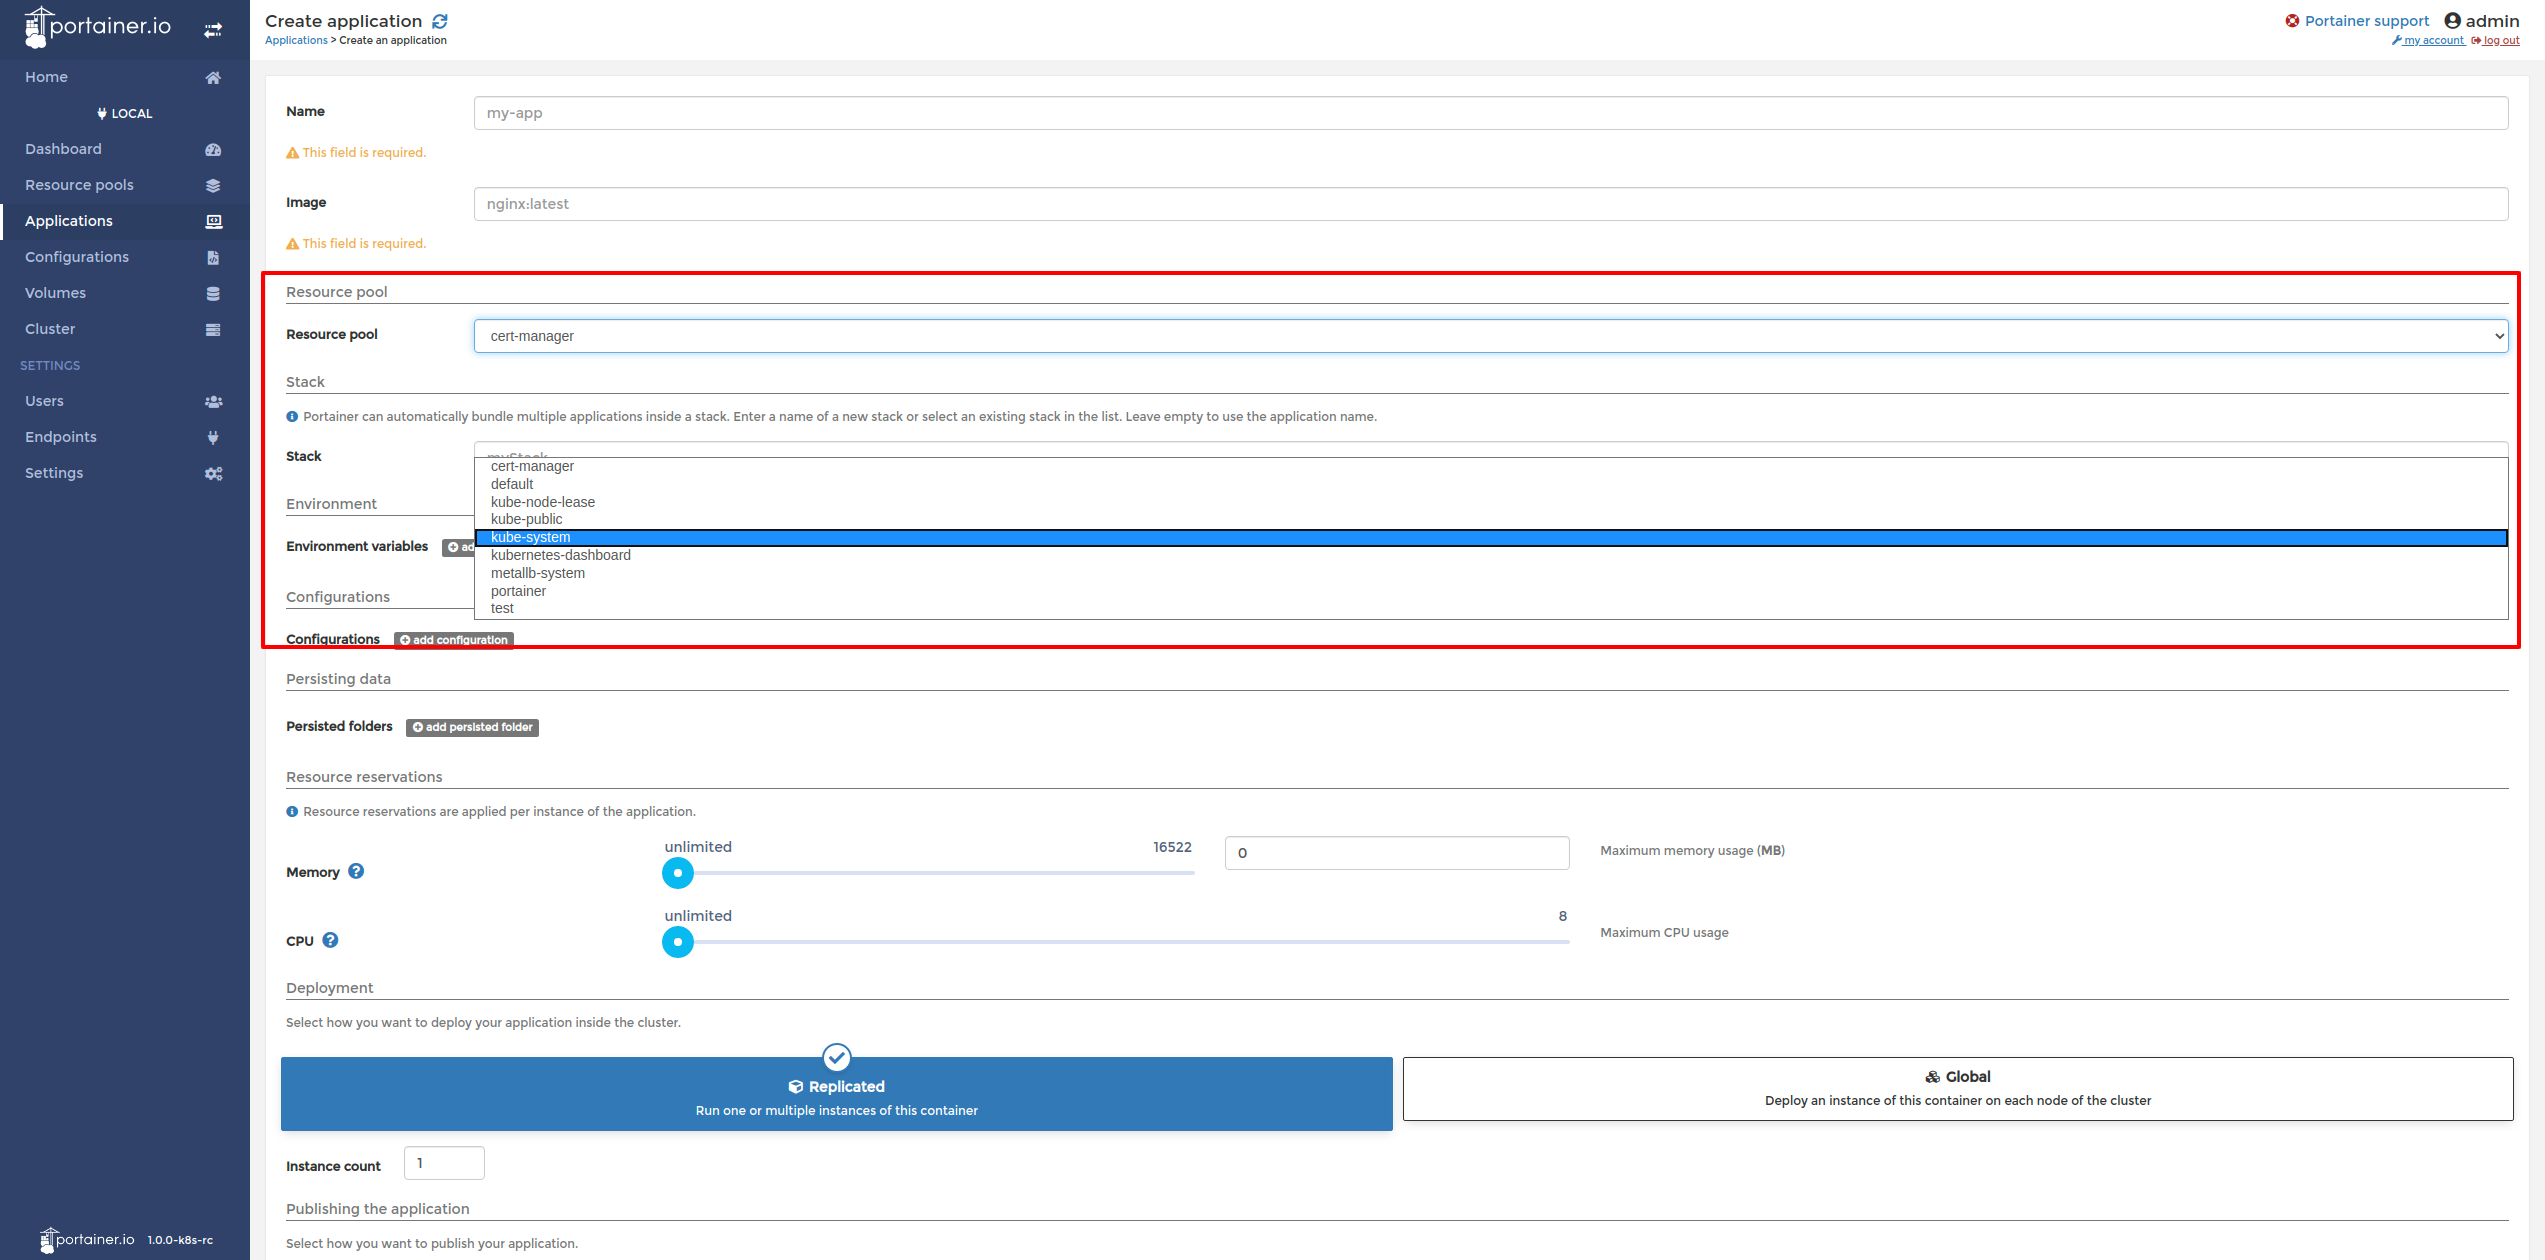Viewport: 2545px width, 1260px height.
Task: Click the Volumes sidebar icon
Action: point(213,293)
